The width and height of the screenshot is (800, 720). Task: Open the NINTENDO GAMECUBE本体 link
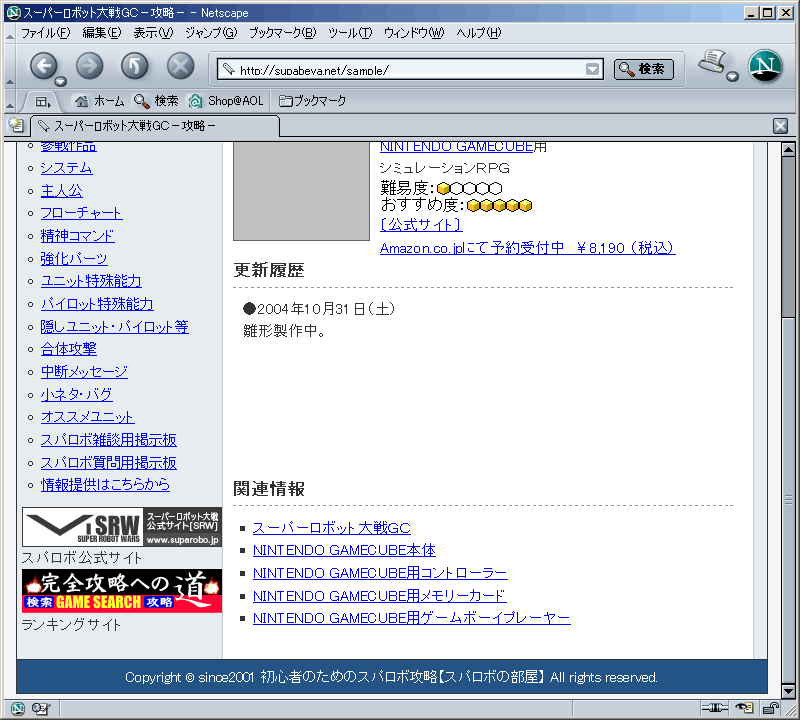click(x=344, y=551)
